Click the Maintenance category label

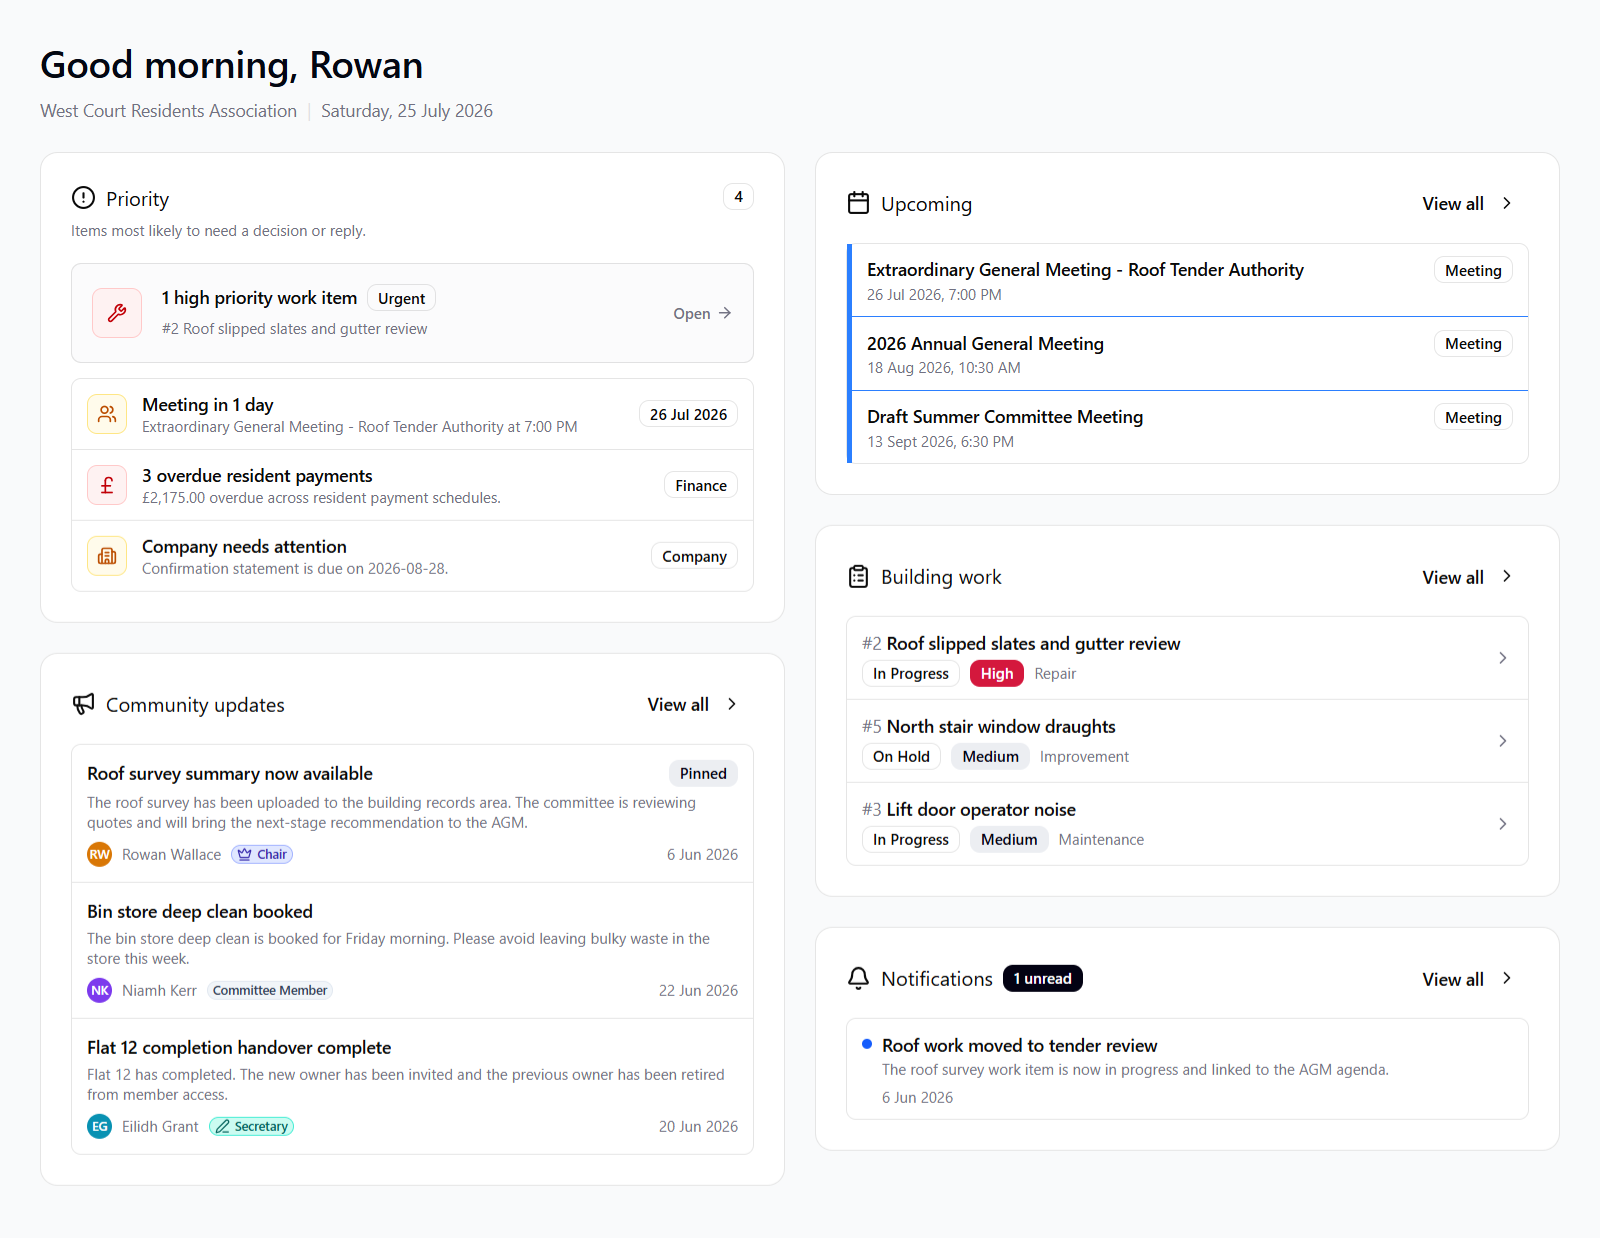pos(1101,839)
